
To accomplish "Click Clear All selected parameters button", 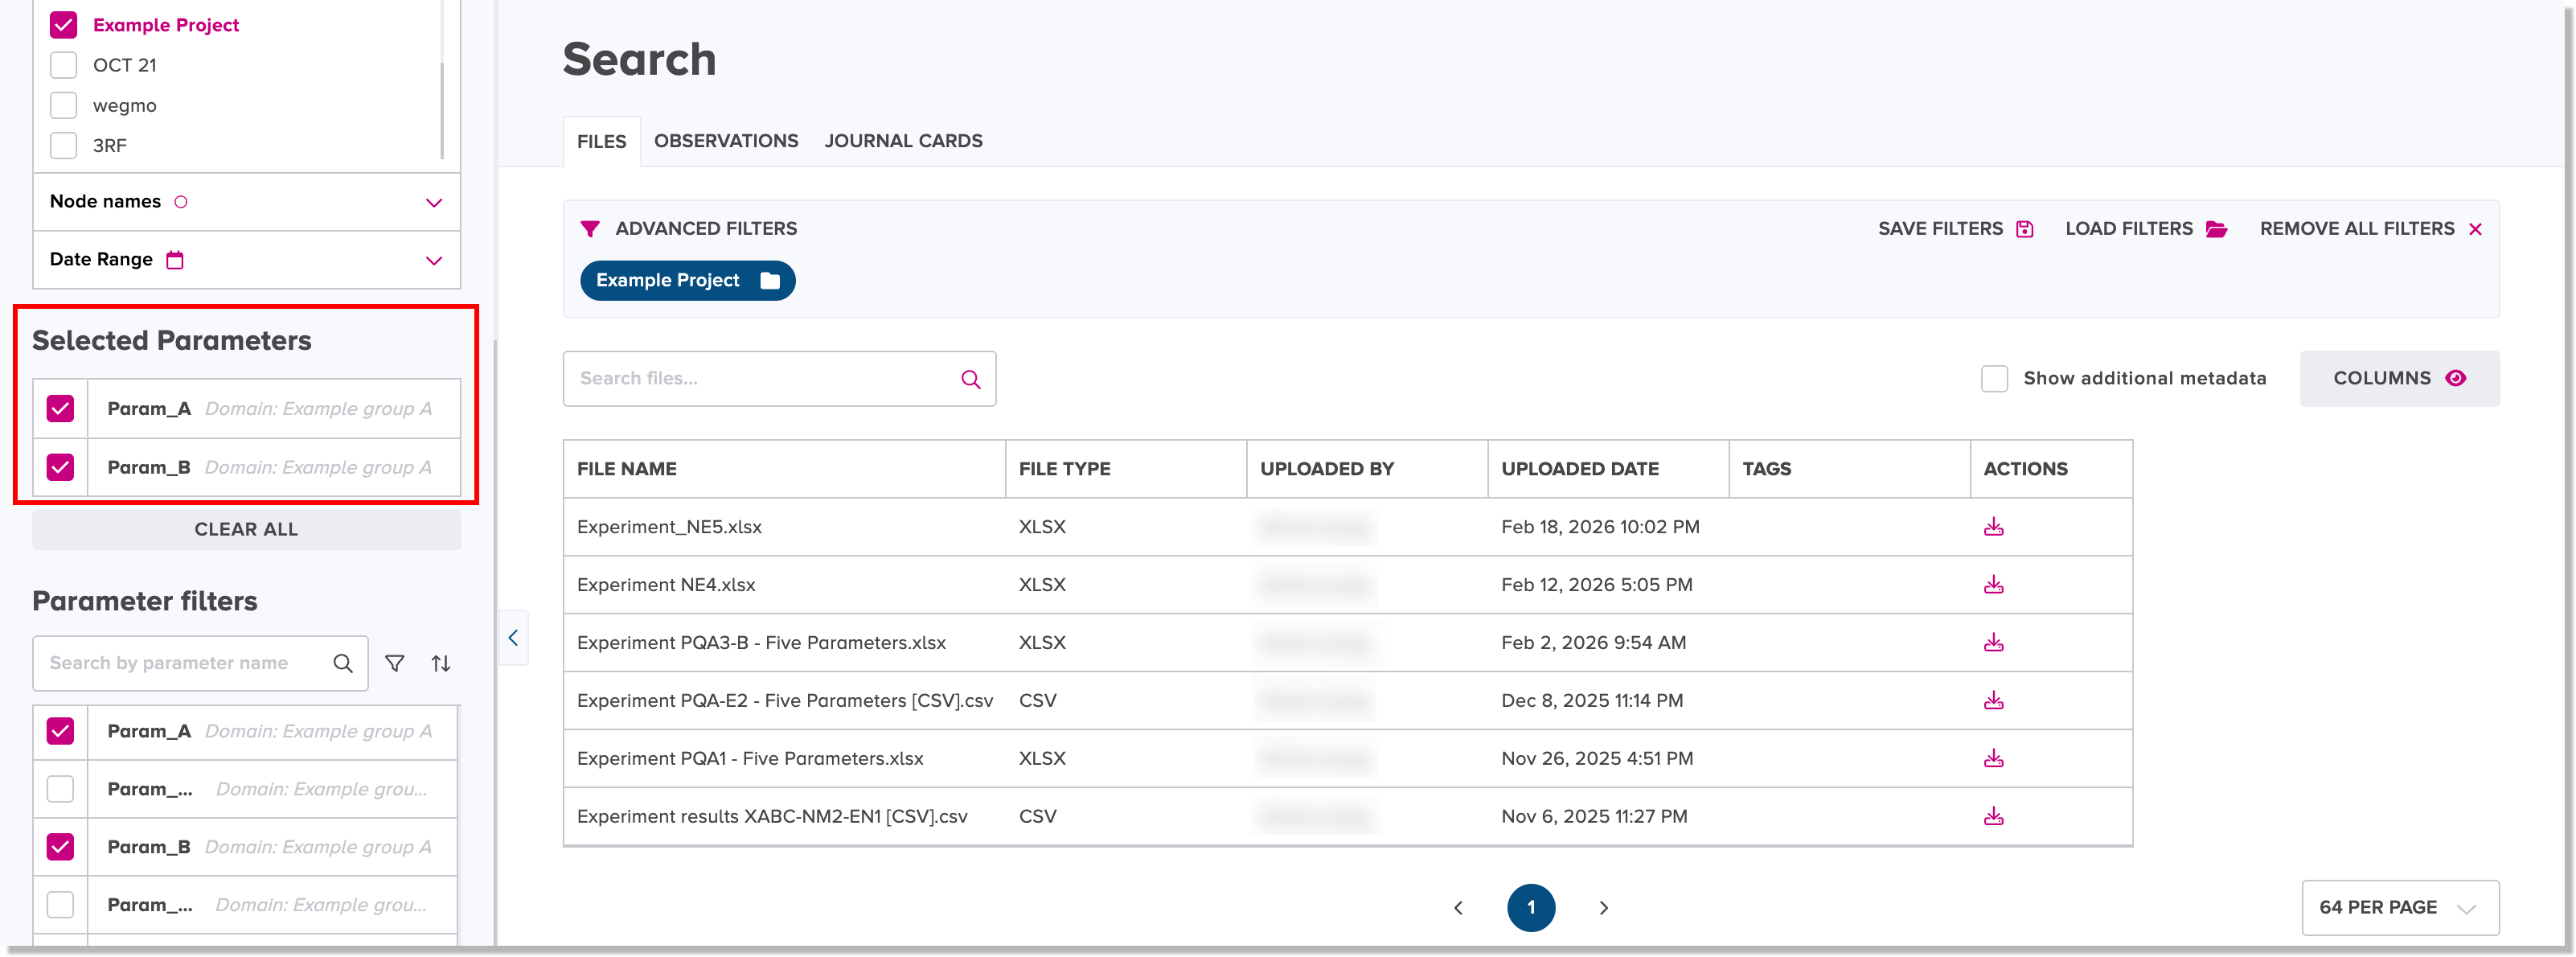I will click(x=246, y=530).
